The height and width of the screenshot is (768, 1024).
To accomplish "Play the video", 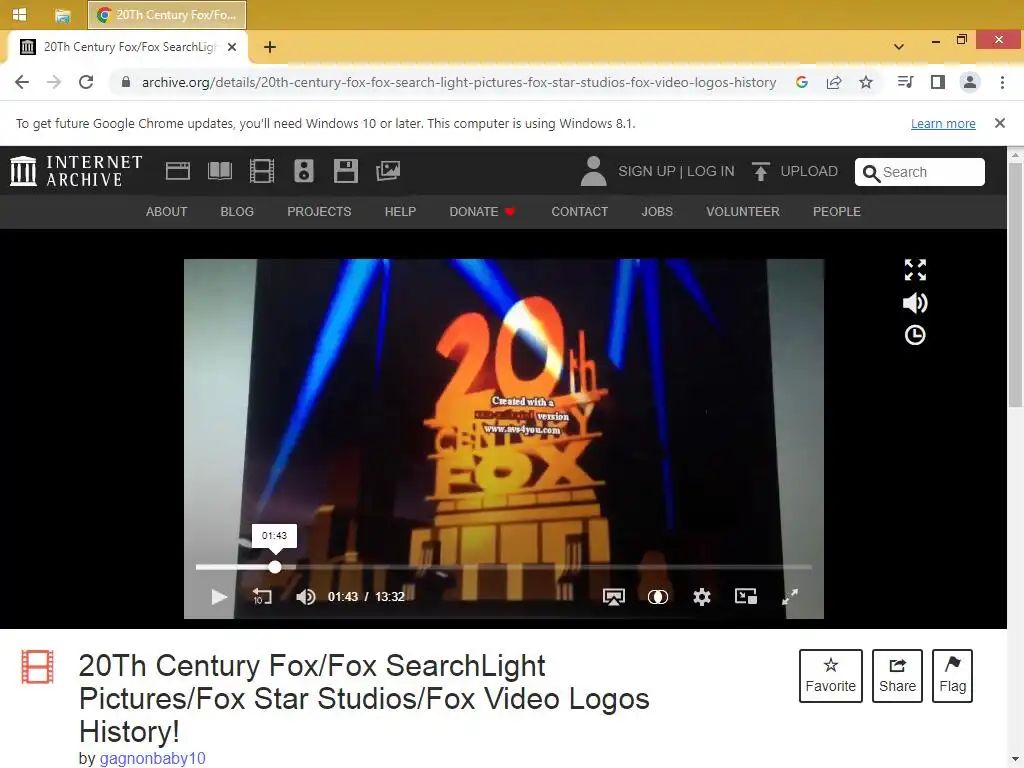I will [219, 597].
